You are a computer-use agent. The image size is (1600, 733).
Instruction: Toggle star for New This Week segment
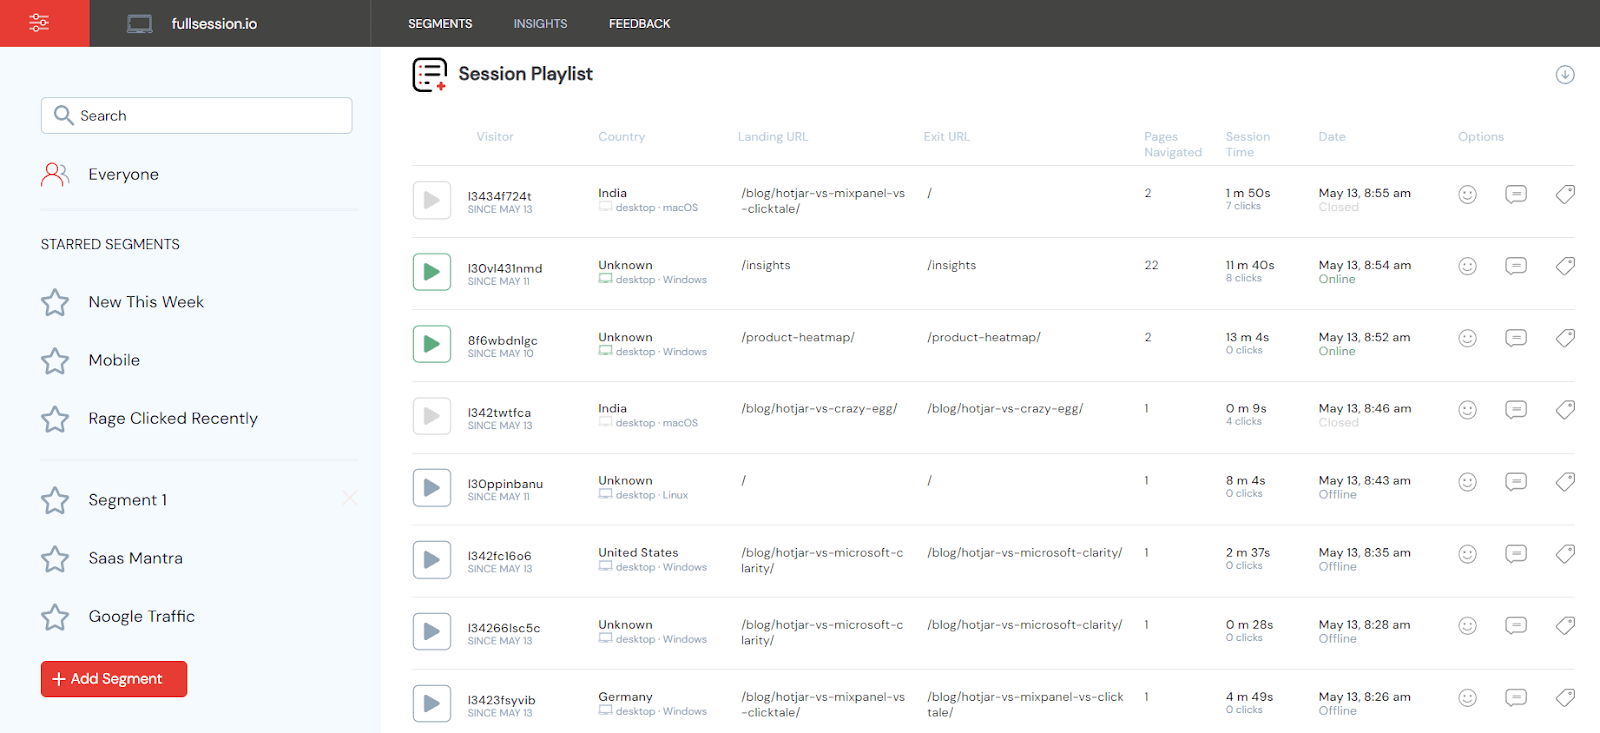(55, 302)
